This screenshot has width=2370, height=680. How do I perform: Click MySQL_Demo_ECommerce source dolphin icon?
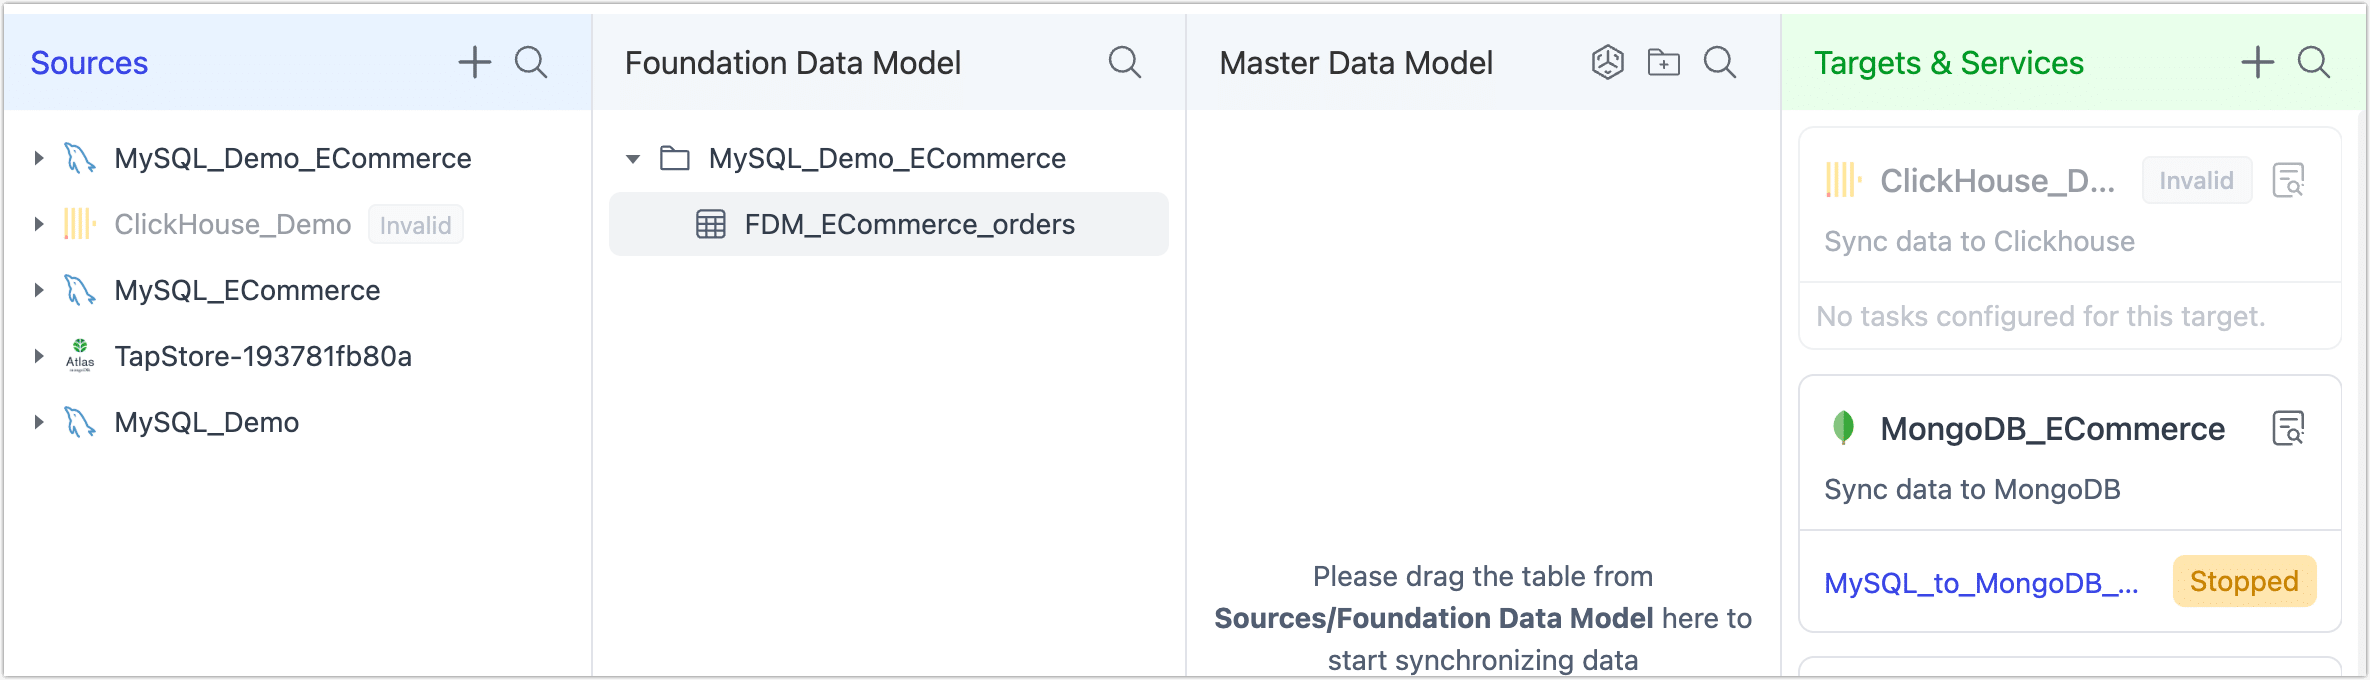pos(80,158)
